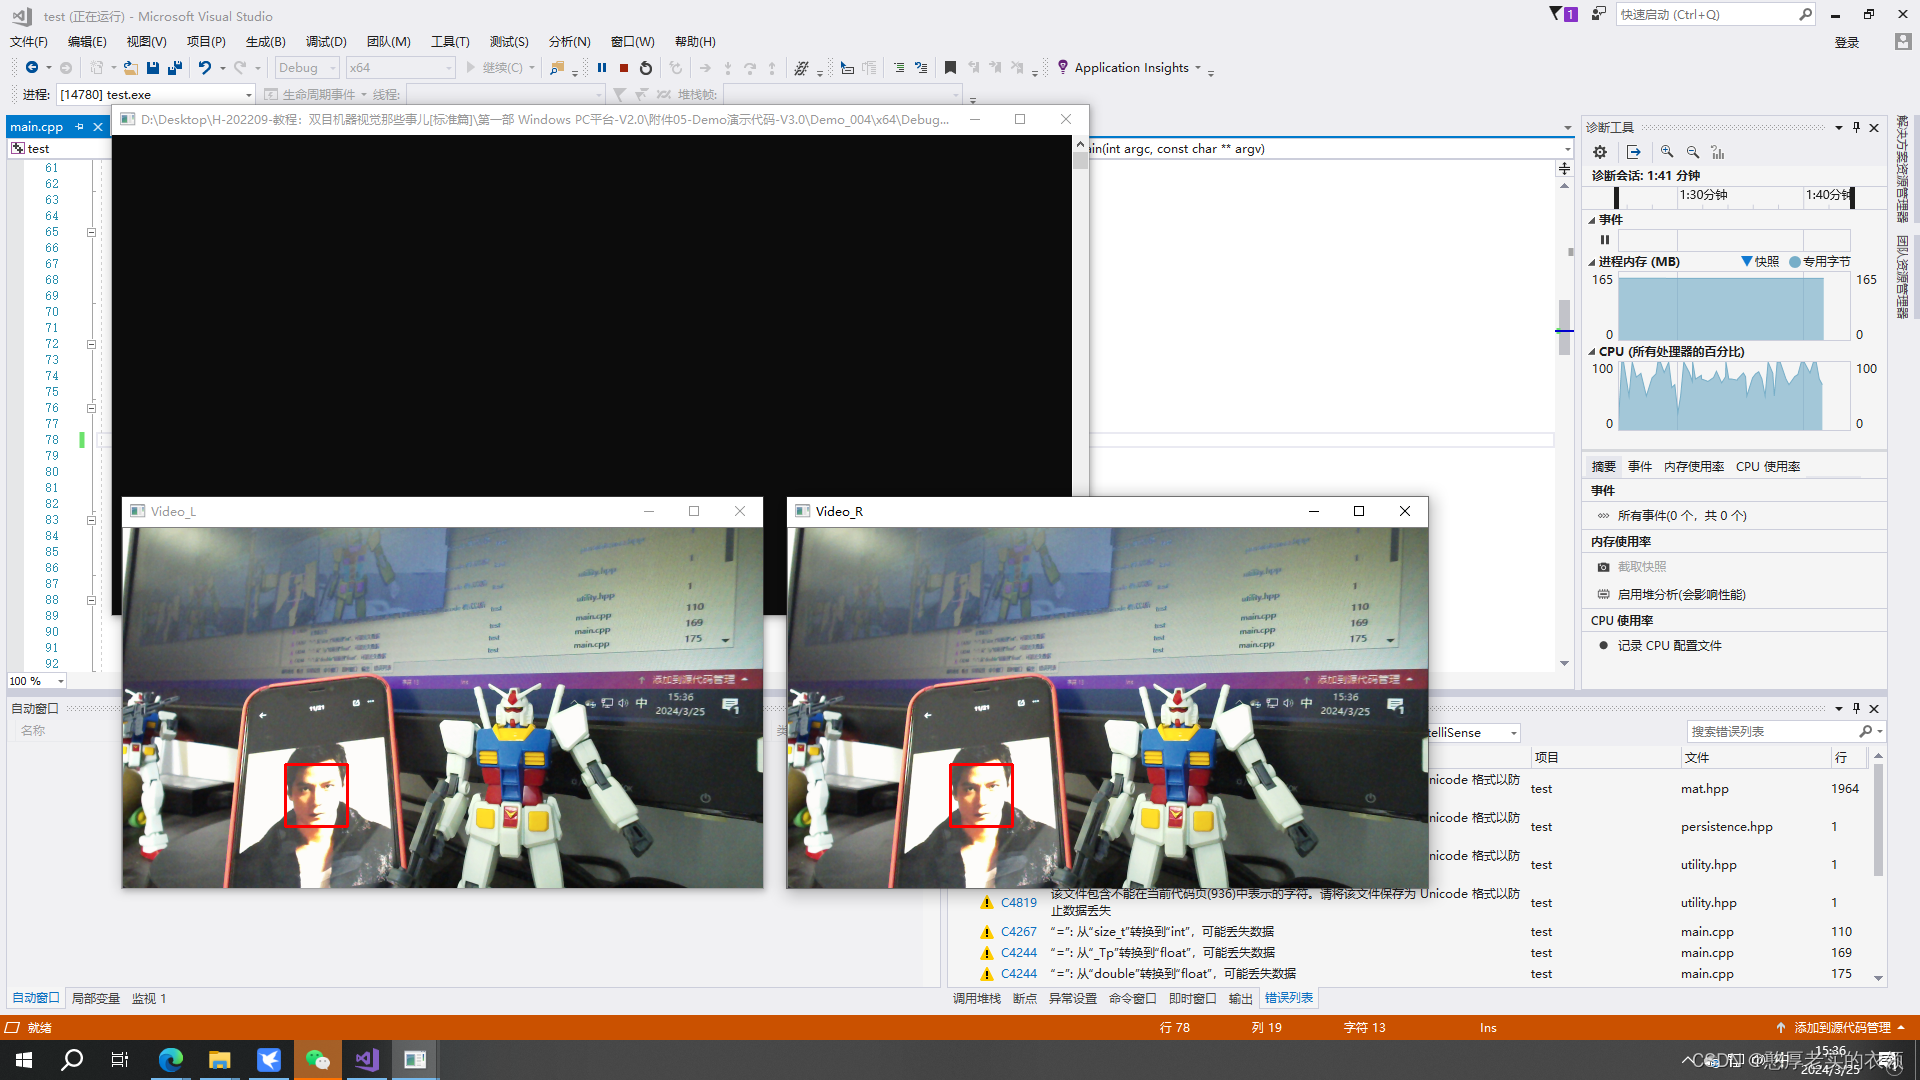Image resolution: width=1920 pixels, height=1080 pixels.
Task: Collapse the CPU graph section
Action: pyautogui.click(x=1592, y=352)
